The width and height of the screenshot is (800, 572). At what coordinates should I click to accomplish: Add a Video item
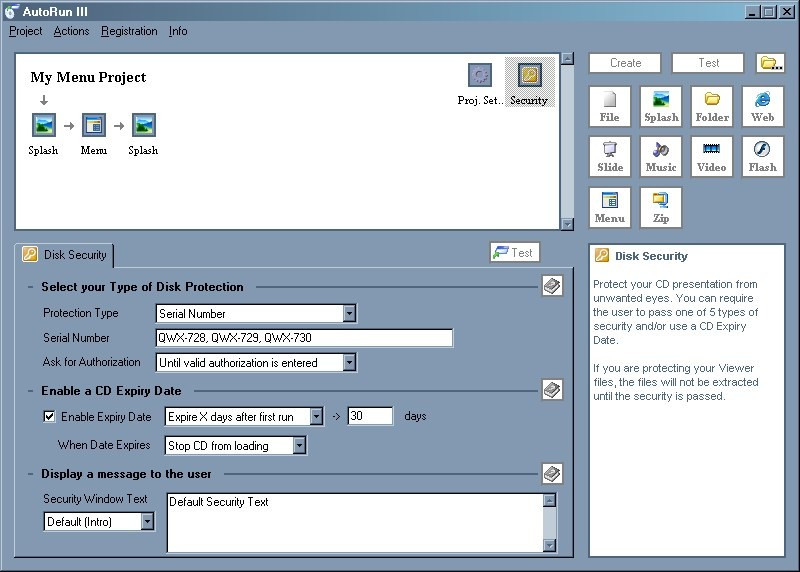(712, 157)
